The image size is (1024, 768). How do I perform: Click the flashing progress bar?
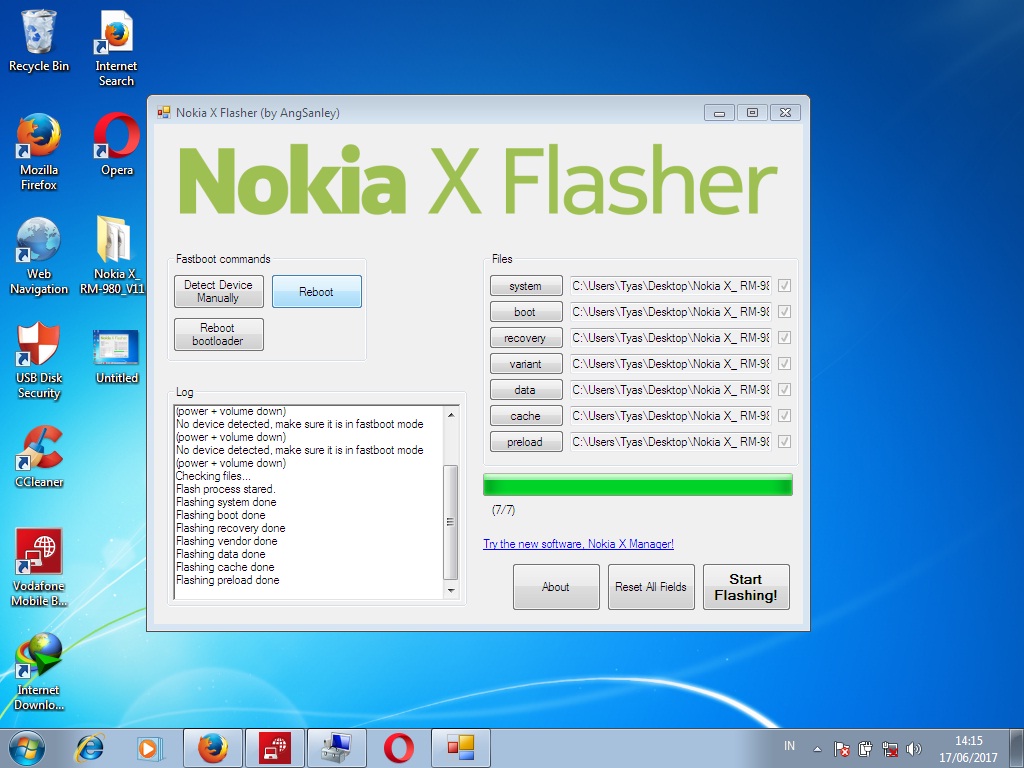pos(637,484)
